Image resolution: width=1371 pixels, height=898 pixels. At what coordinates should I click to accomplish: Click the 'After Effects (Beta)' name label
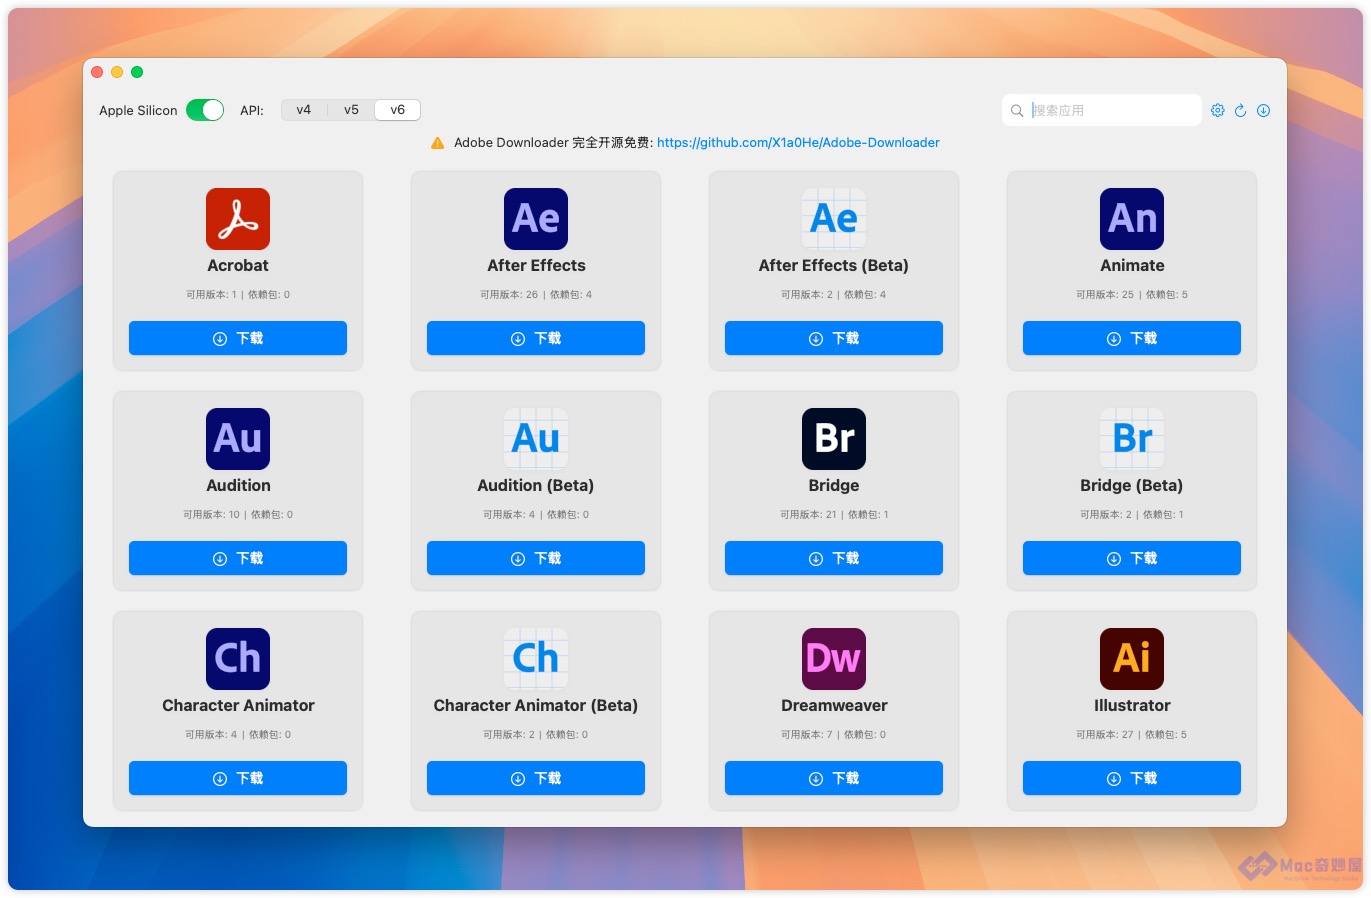coord(834,266)
